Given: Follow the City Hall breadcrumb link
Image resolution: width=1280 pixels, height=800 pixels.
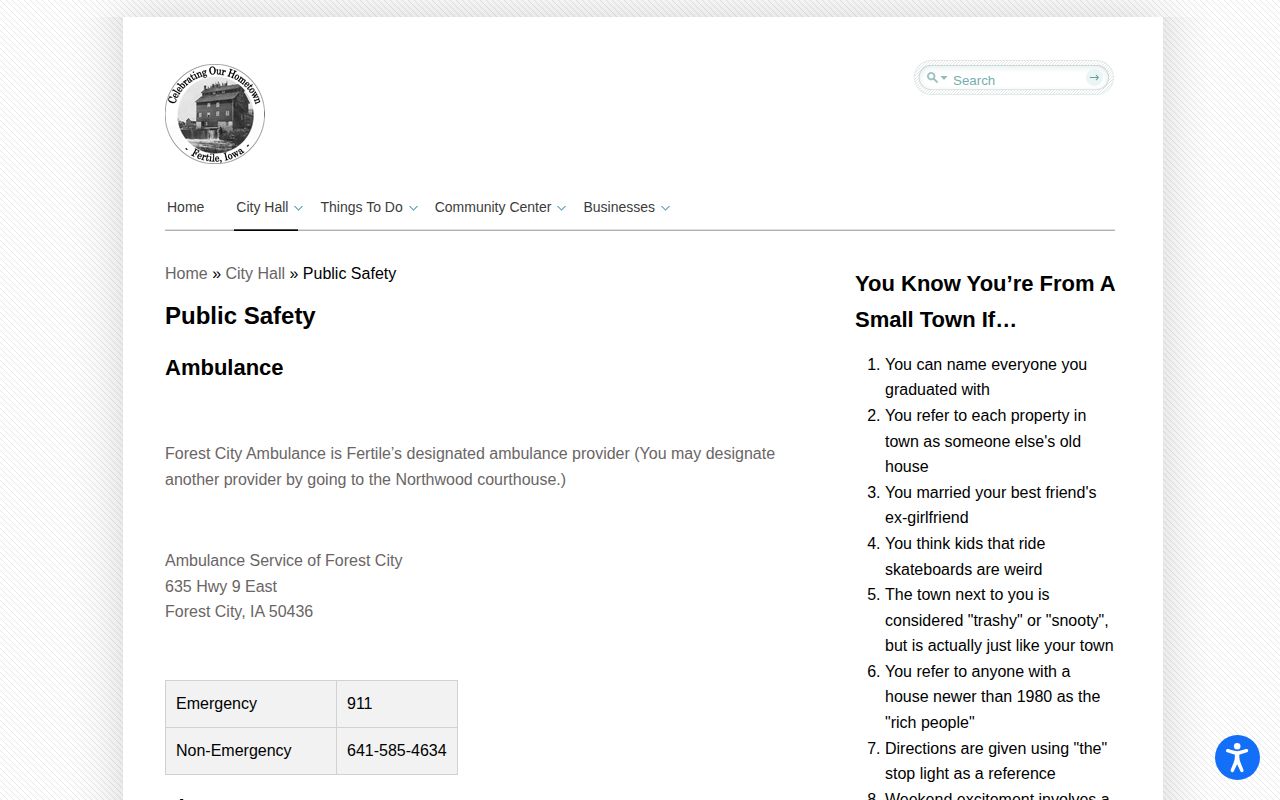Looking at the screenshot, I should (x=255, y=273).
